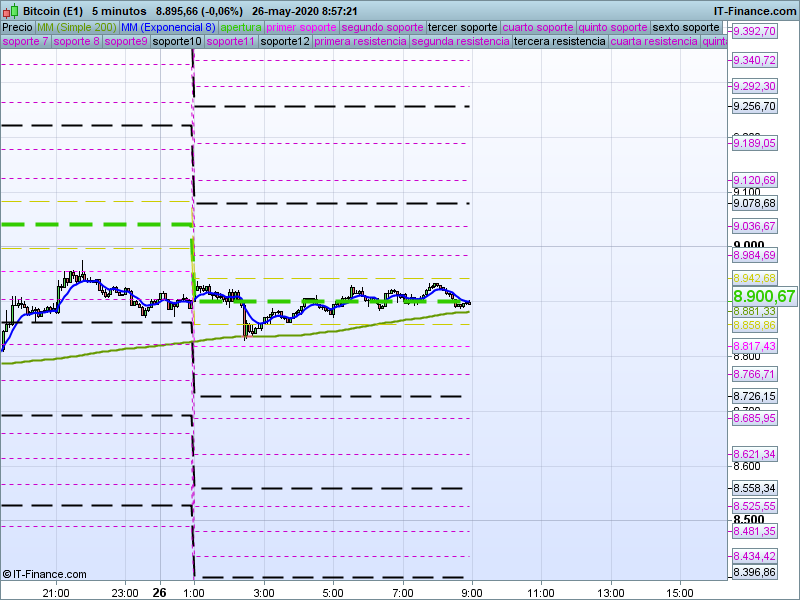Image resolution: width=800 pixels, height=600 pixels.
Task: Click the 9:00 time marker on axis
Action: (x=471, y=592)
